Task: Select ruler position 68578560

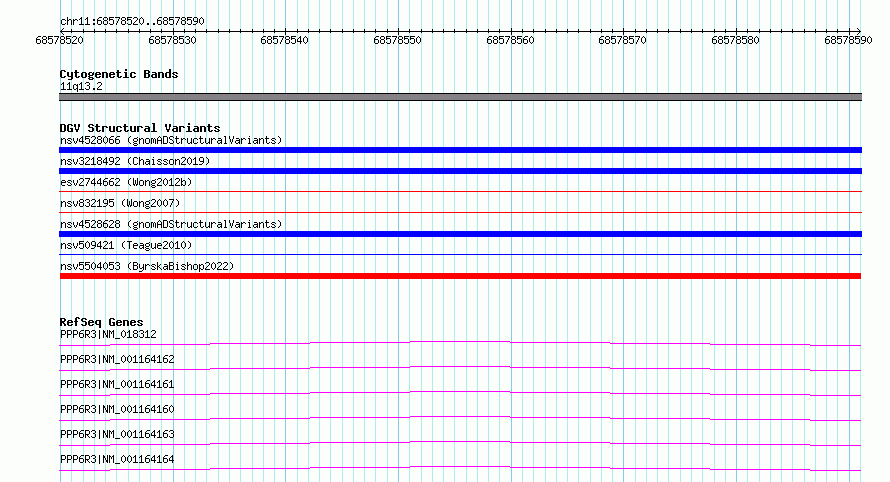Action: click(x=510, y=40)
